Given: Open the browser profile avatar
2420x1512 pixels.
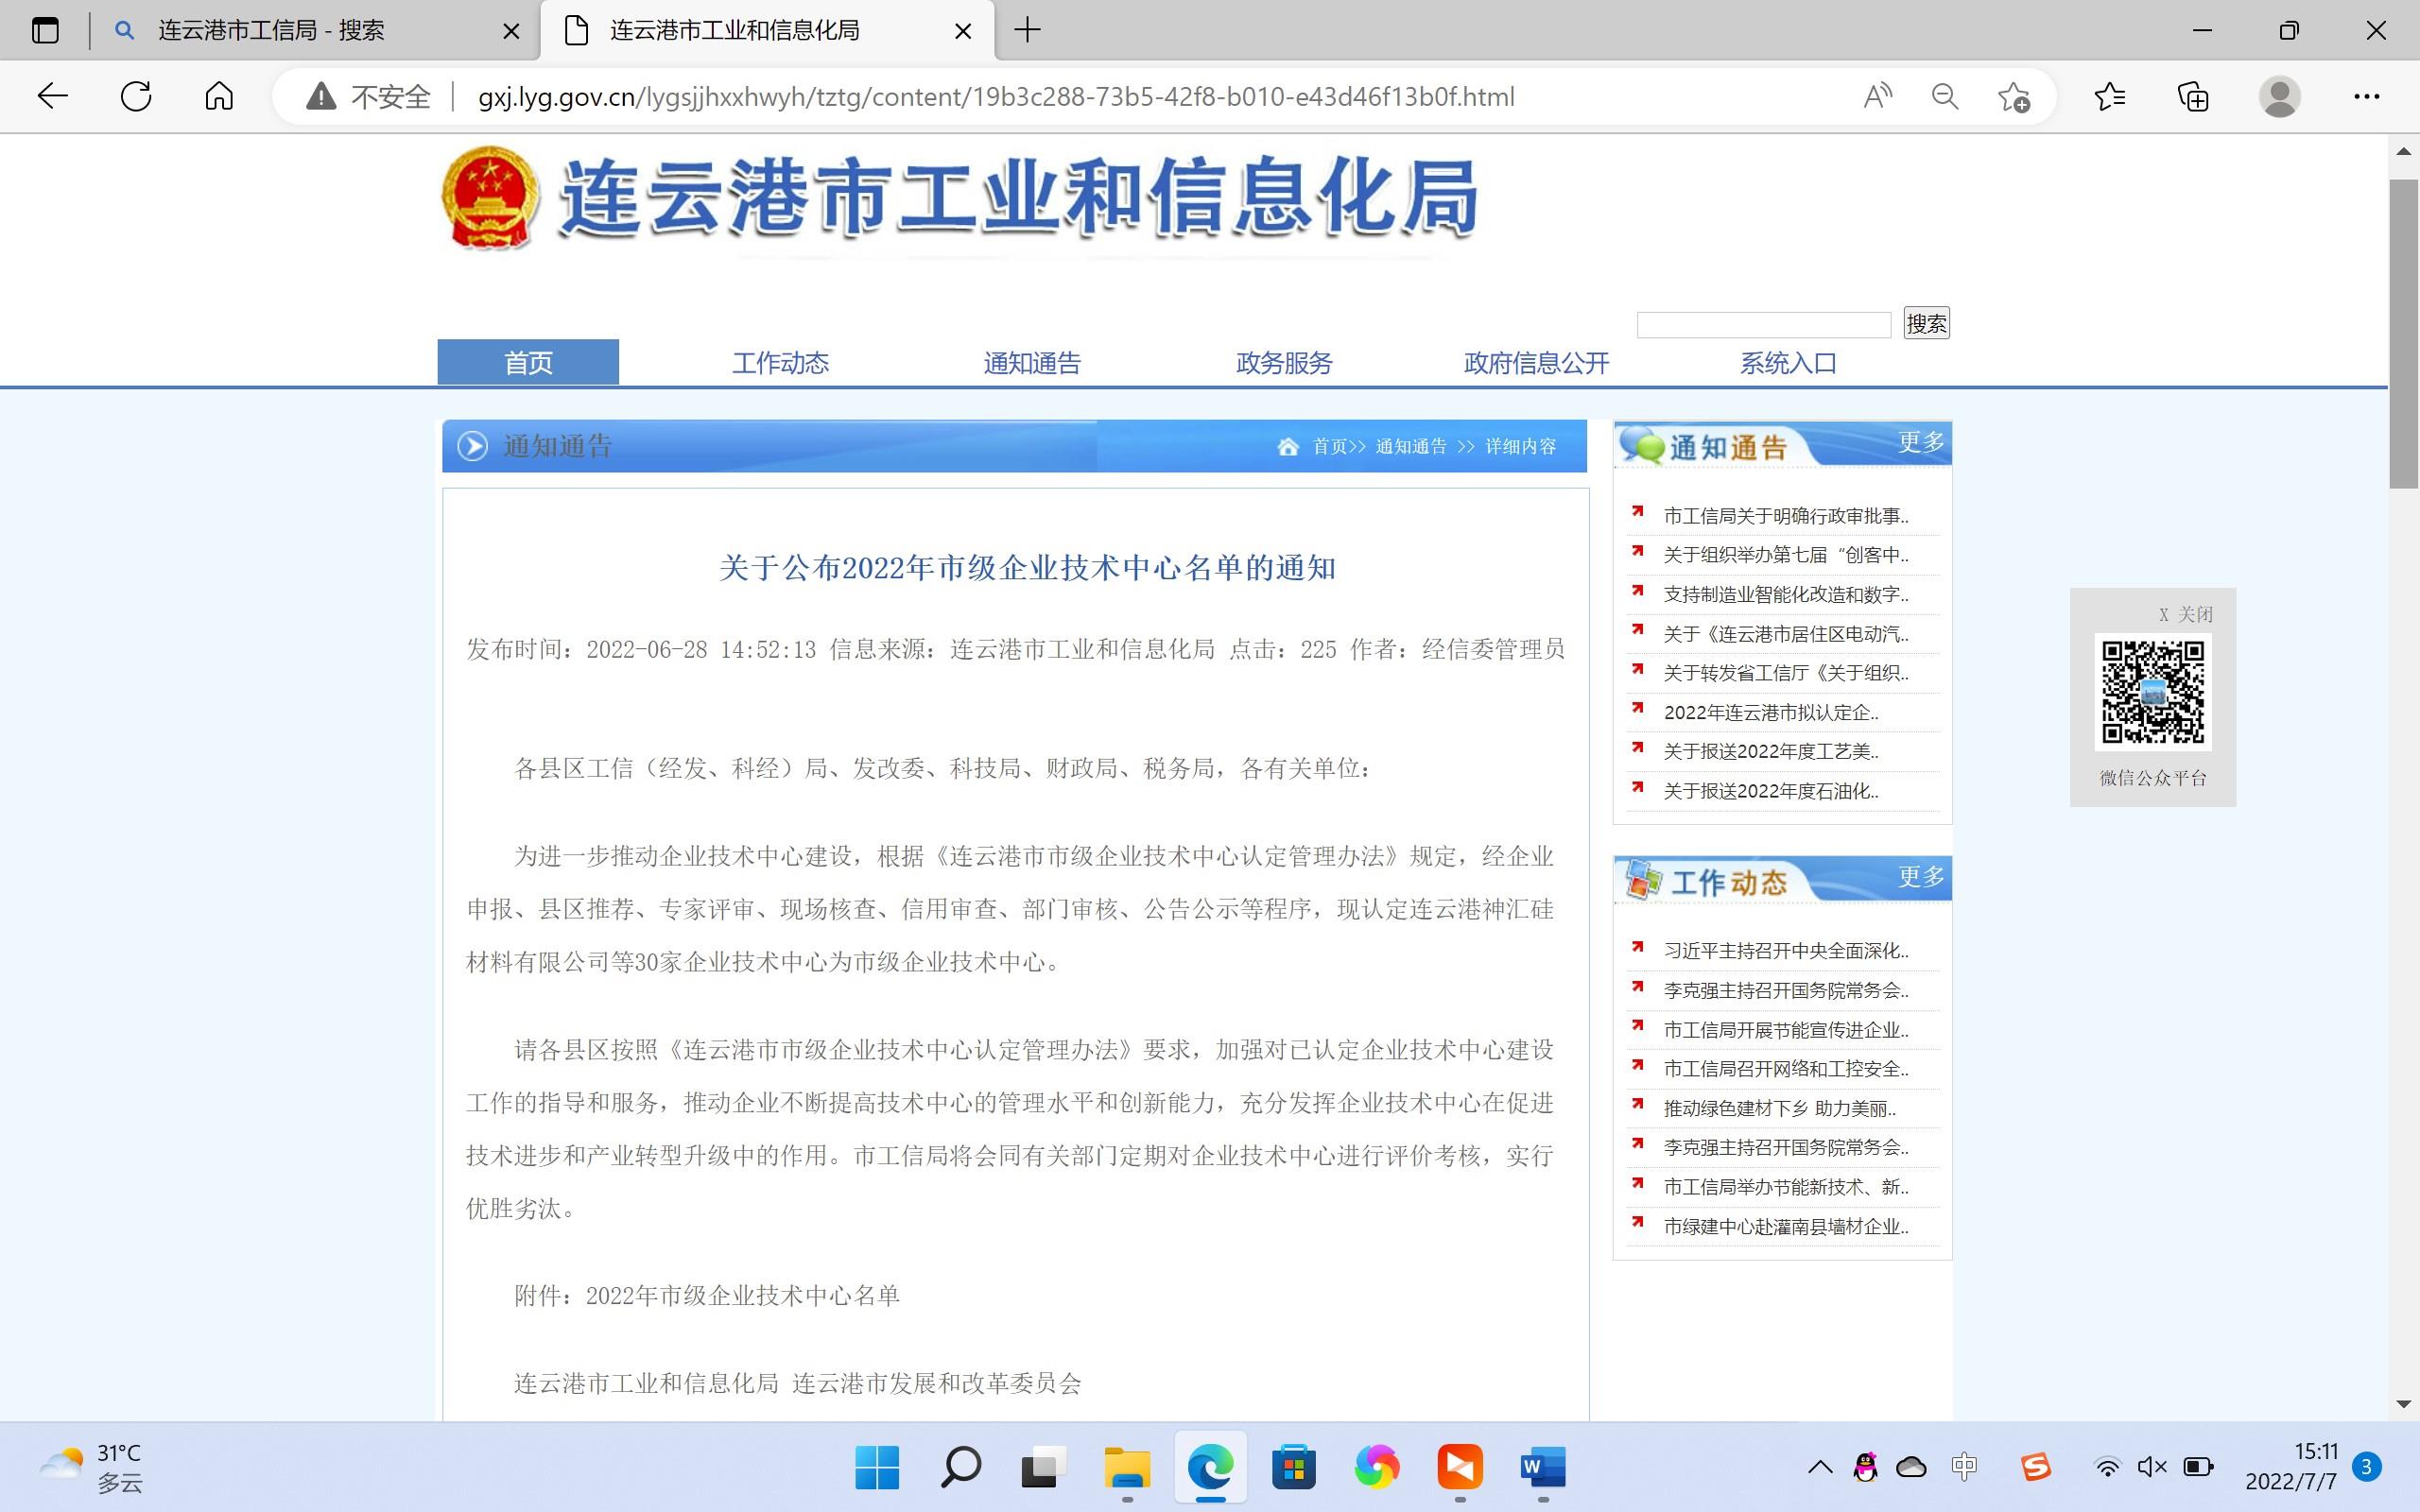Looking at the screenshot, I should (x=2279, y=96).
